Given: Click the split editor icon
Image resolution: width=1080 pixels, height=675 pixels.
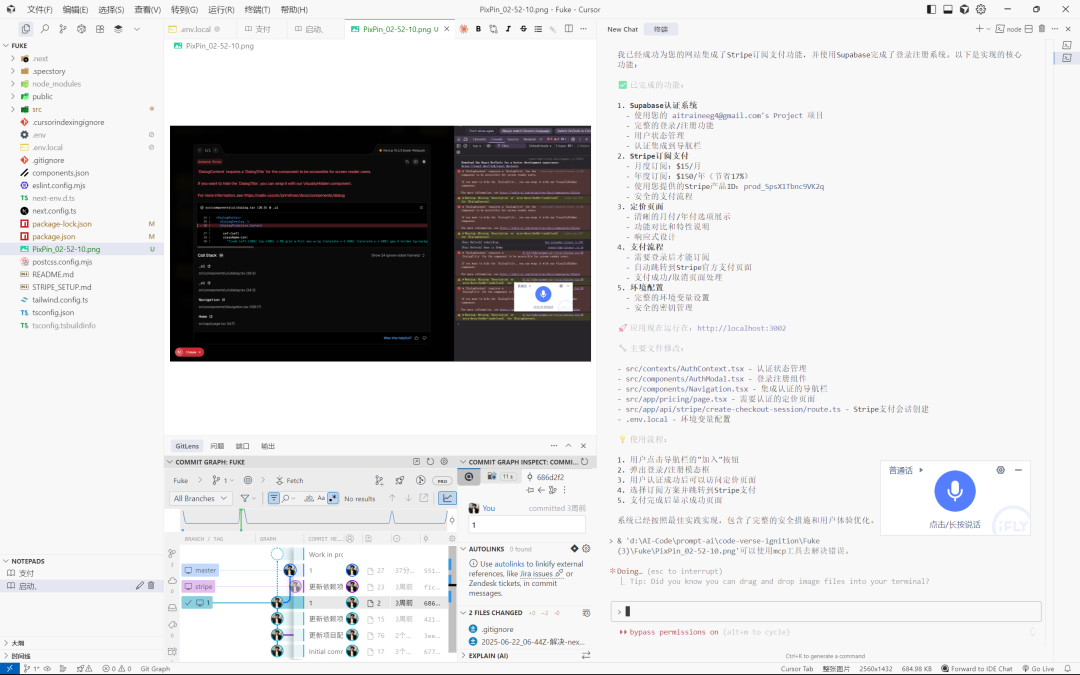Looking at the screenshot, I should tap(568, 29).
